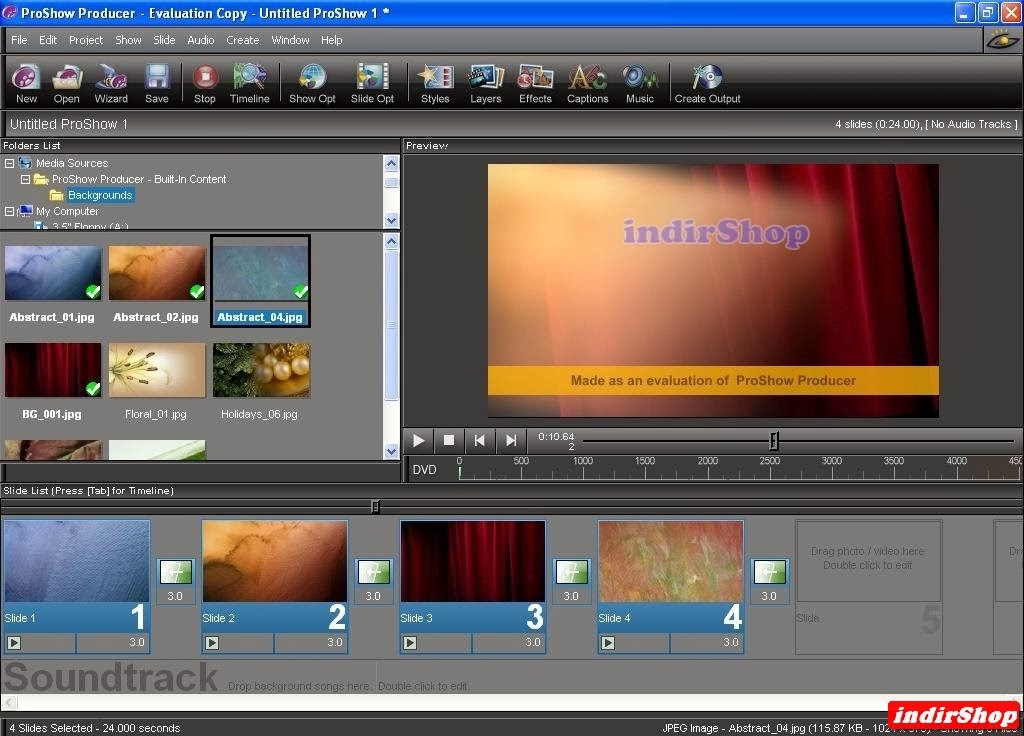
Task: Play Slide 2 using its small play icon
Action: point(212,643)
